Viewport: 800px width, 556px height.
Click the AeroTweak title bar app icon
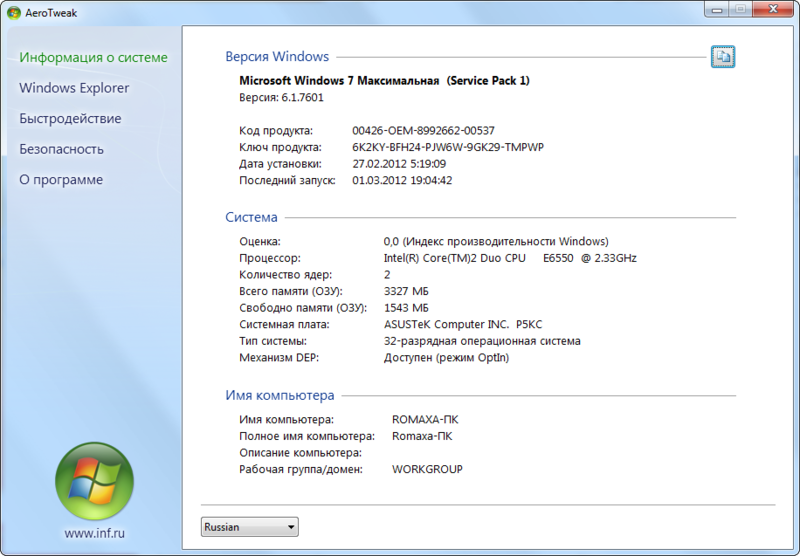pos(14,13)
